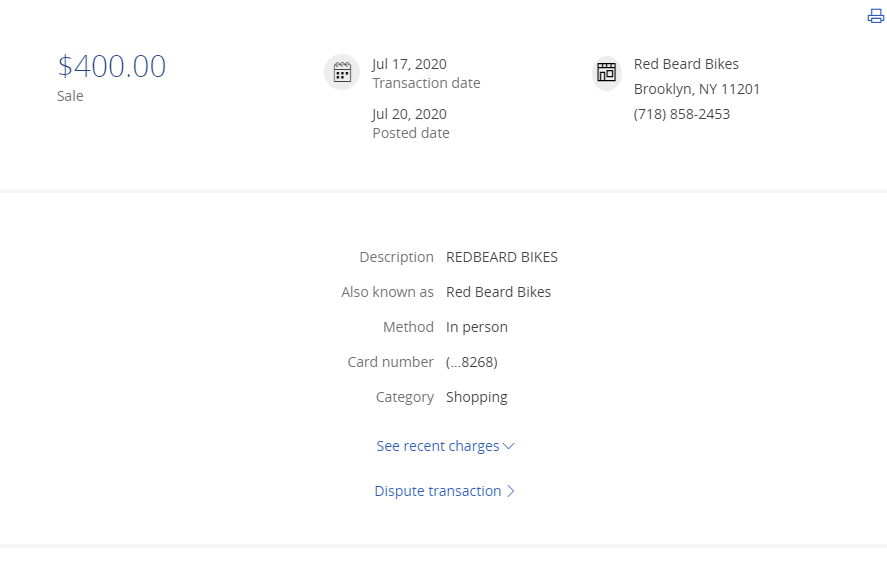Click the Jul 20, 2020 posted date
887x565 pixels.
(x=410, y=114)
